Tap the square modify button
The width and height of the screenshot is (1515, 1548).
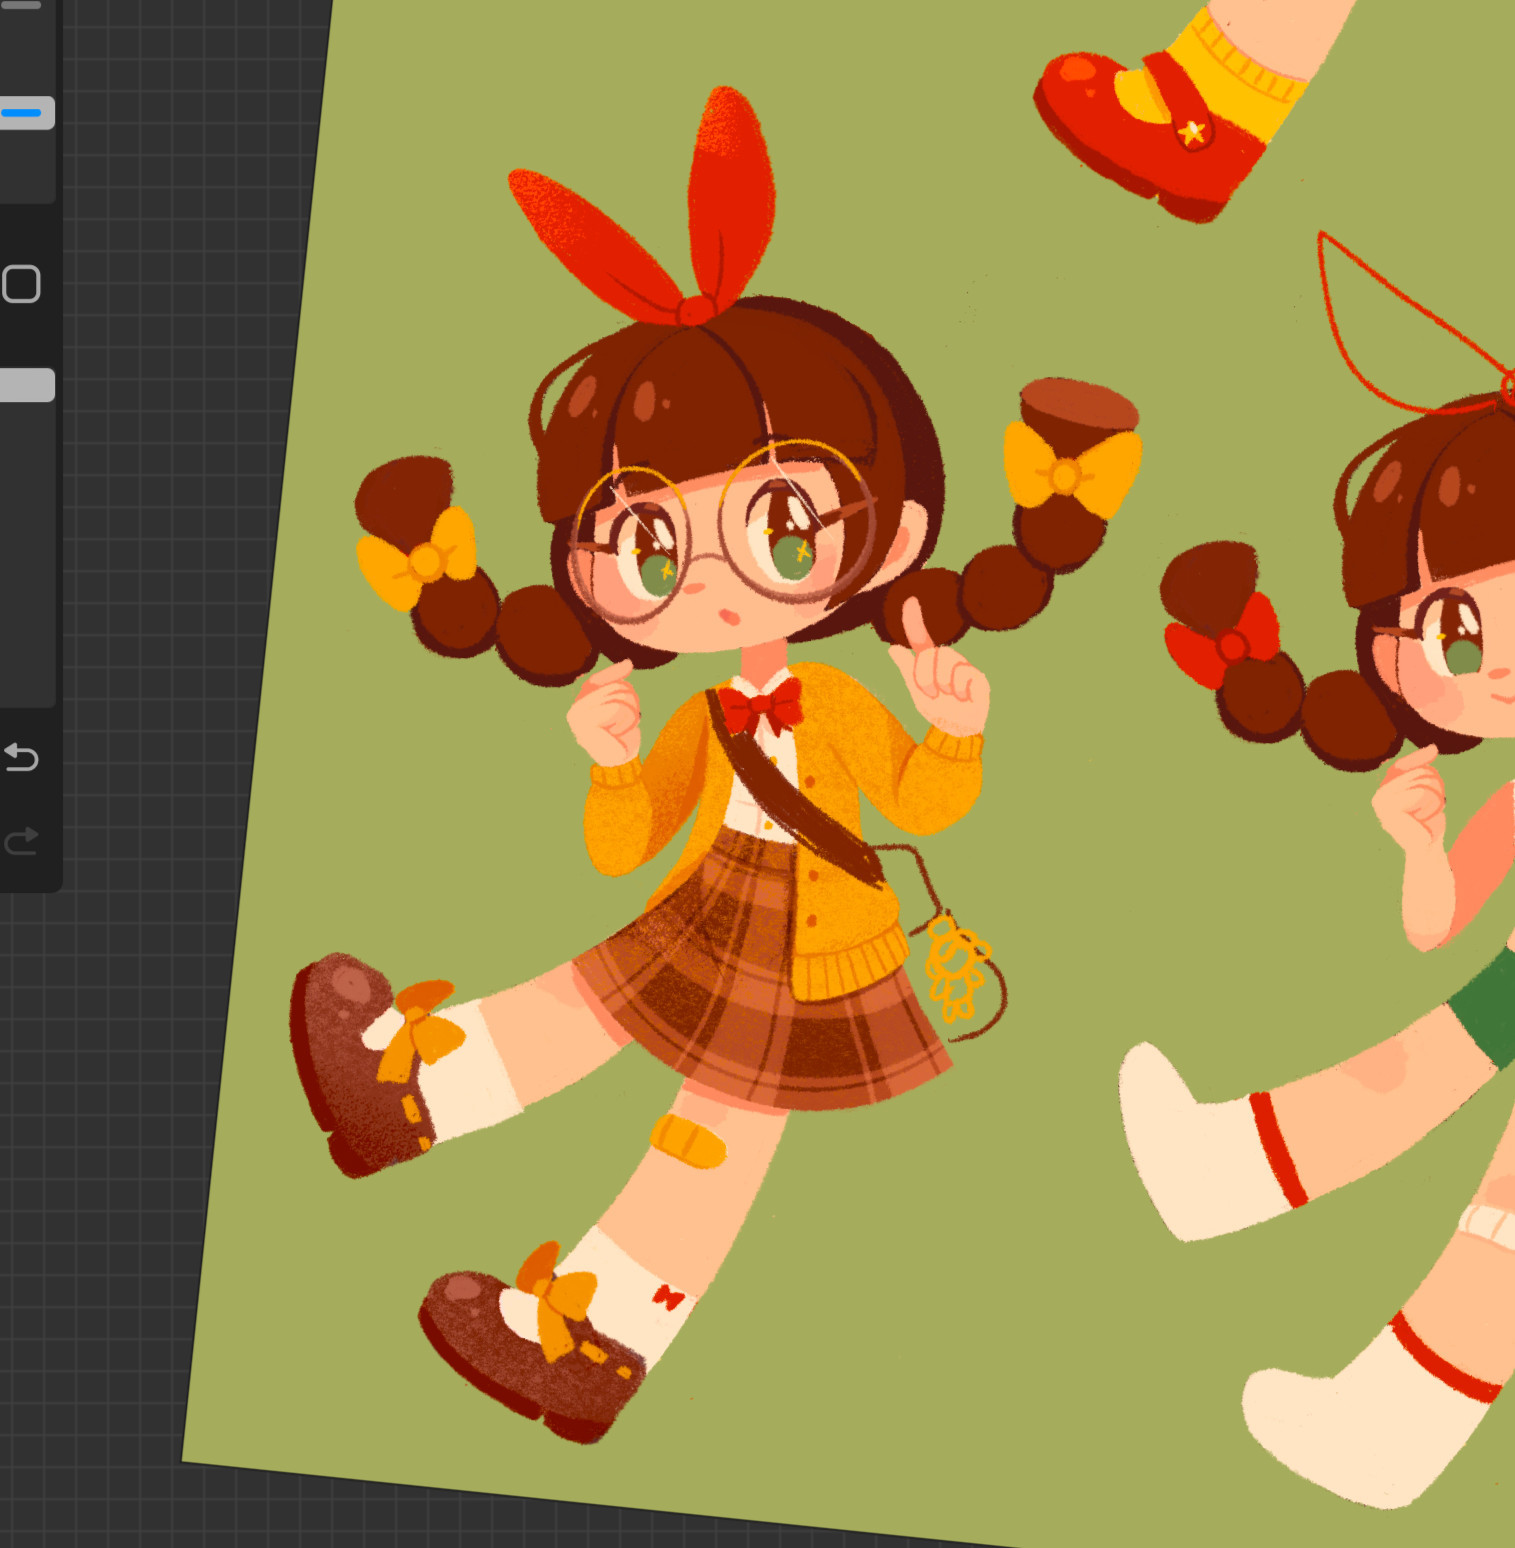tap(21, 284)
